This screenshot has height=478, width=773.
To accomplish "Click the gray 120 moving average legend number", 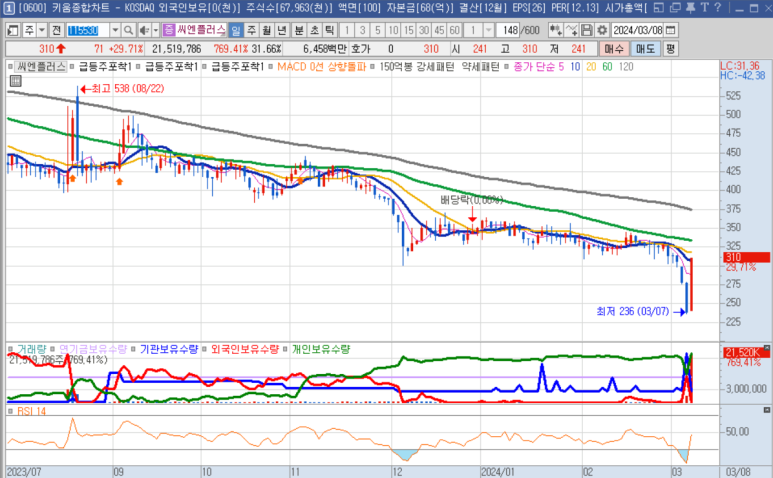I will [x=626, y=67].
